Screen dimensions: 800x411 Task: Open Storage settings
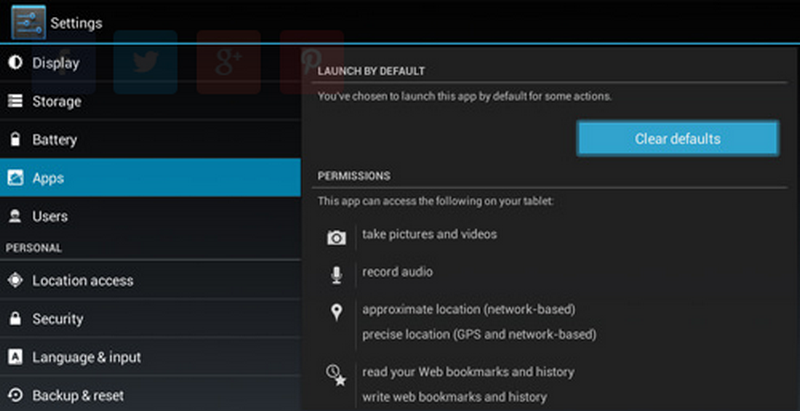coord(150,101)
